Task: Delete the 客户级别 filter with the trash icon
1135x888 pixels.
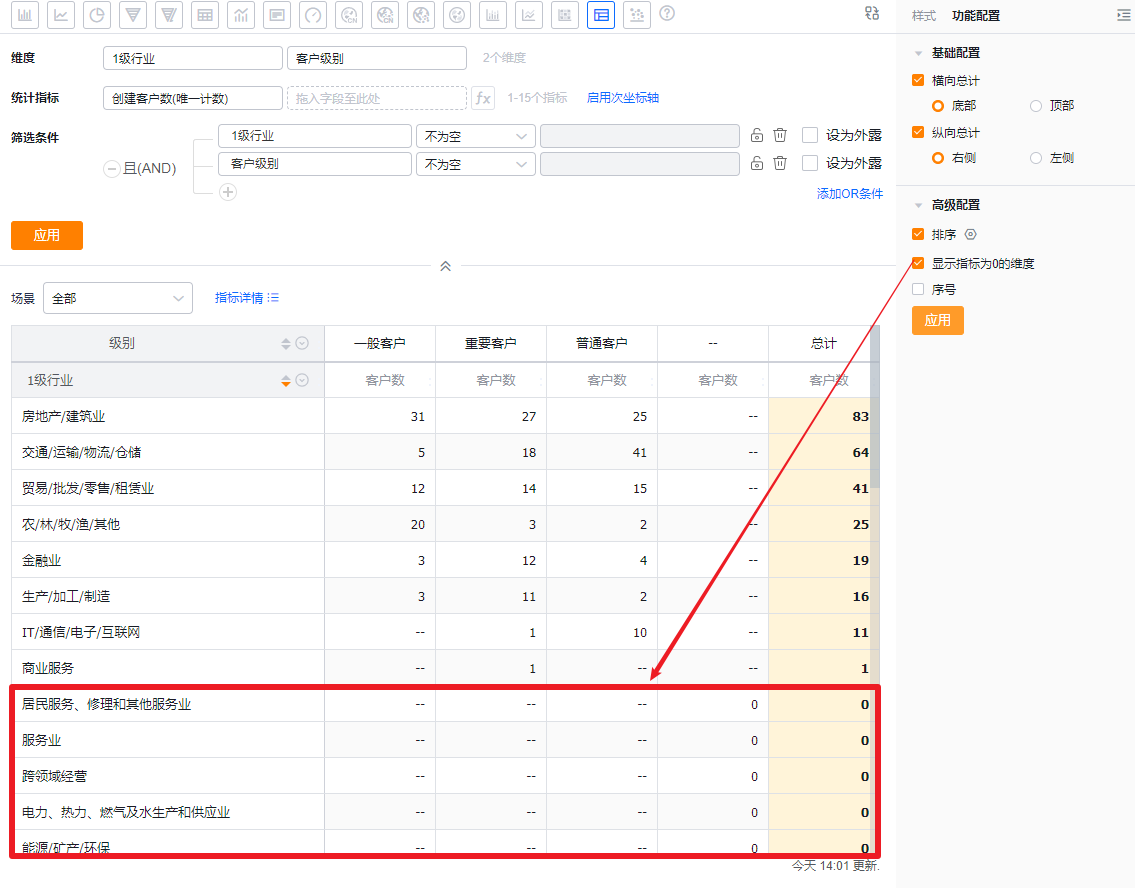Action: coord(780,164)
